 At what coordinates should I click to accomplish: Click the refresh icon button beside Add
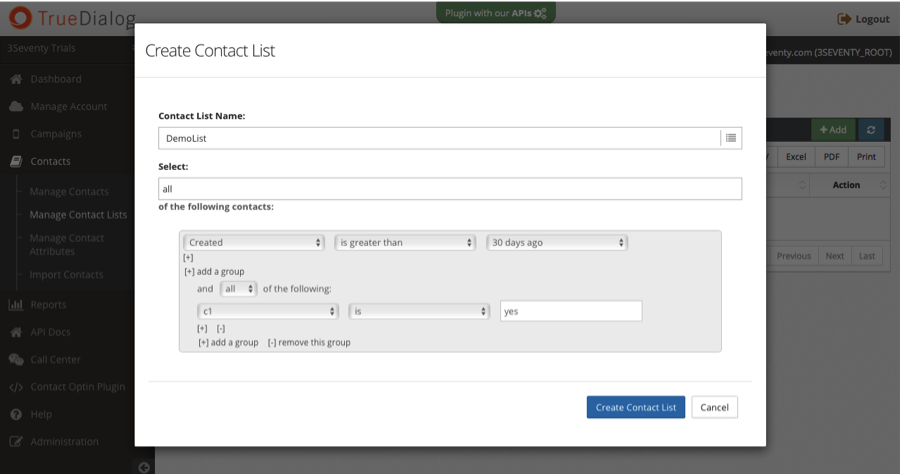click(871, 130)
